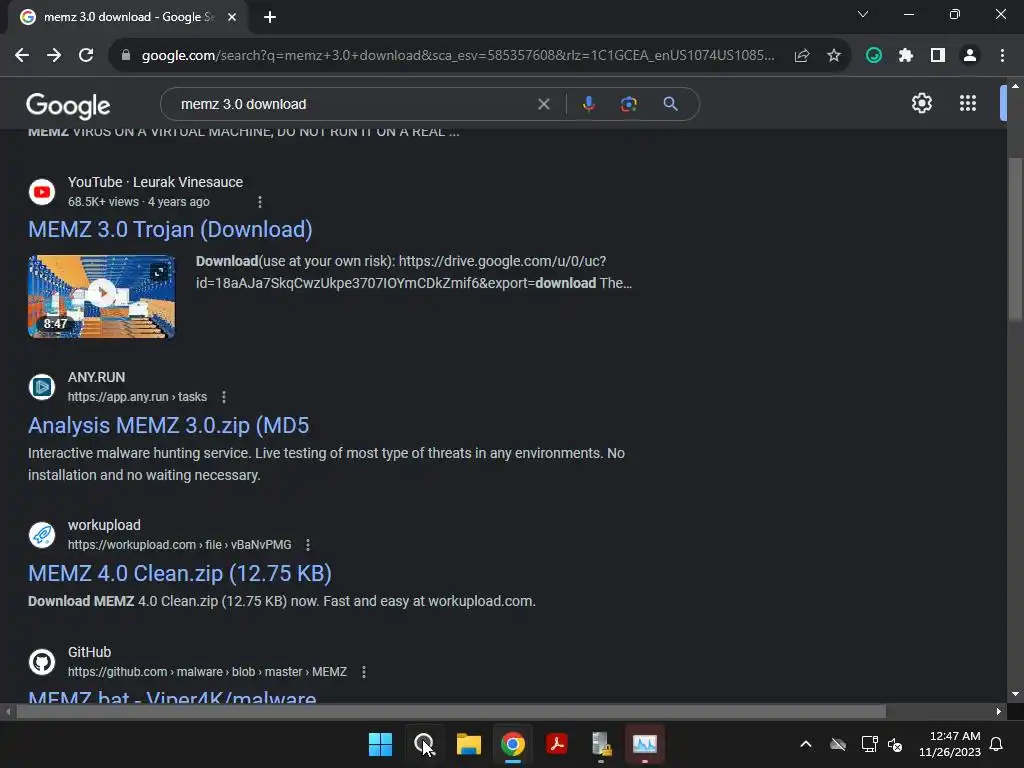Open Adobe Acrobat from taskbar
The image size is (1024, 768).
[556, 744]
